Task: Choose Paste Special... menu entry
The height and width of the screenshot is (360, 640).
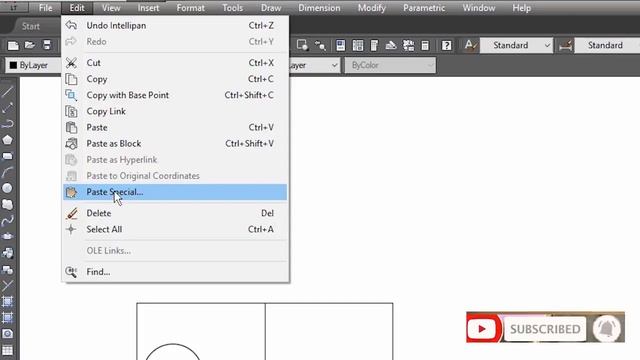Action: (x=175, y=192)
